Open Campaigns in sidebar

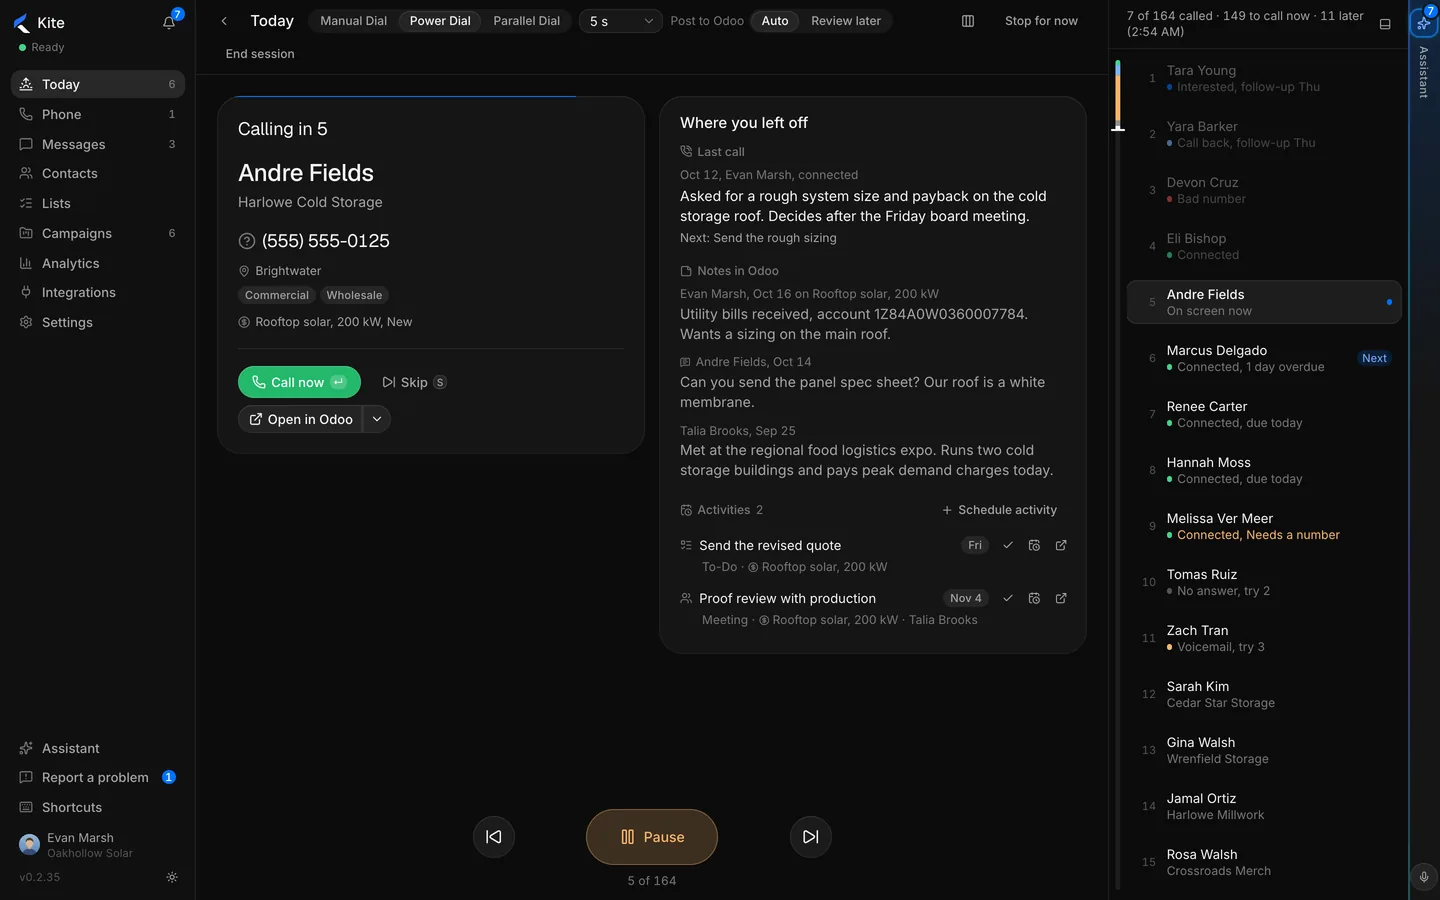tap(98, 233)
